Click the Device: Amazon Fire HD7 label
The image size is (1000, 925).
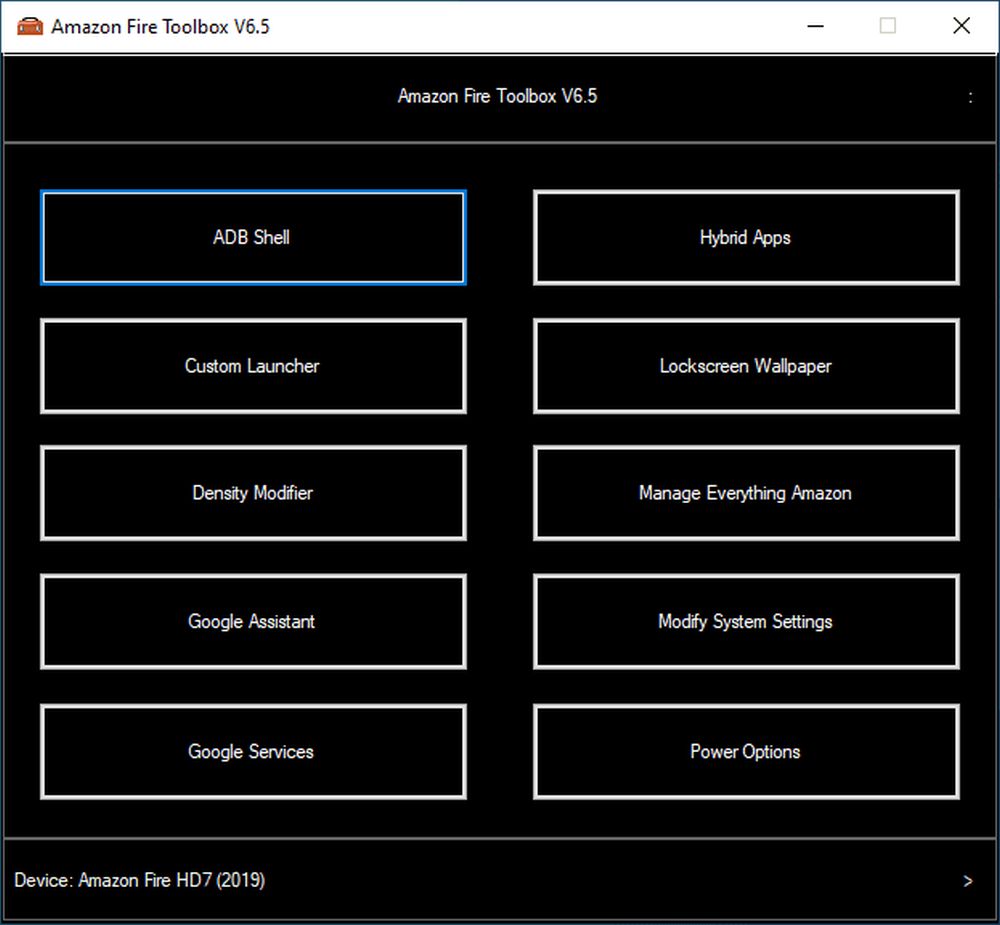click(140, 881)
